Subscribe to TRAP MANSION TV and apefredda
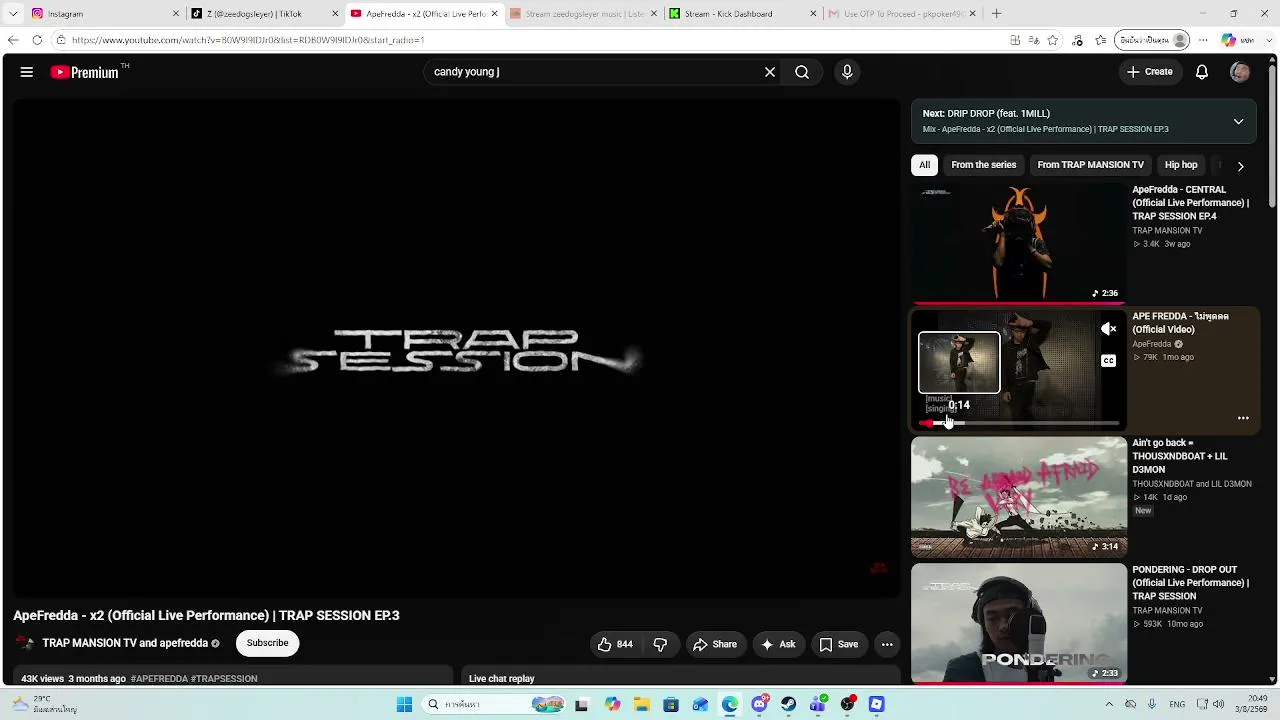The width and height of the screenshot is (1280, 720). point(267,643)
